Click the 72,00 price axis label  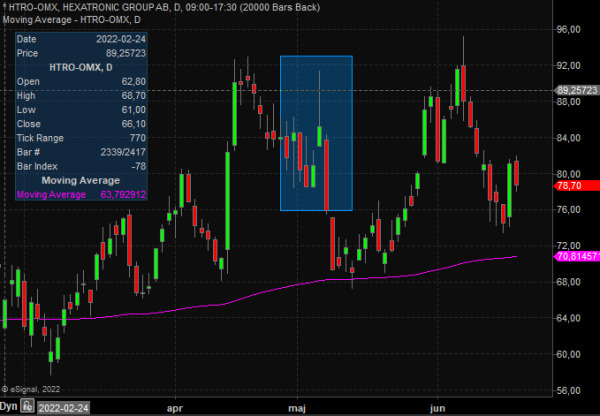point(568,246)
